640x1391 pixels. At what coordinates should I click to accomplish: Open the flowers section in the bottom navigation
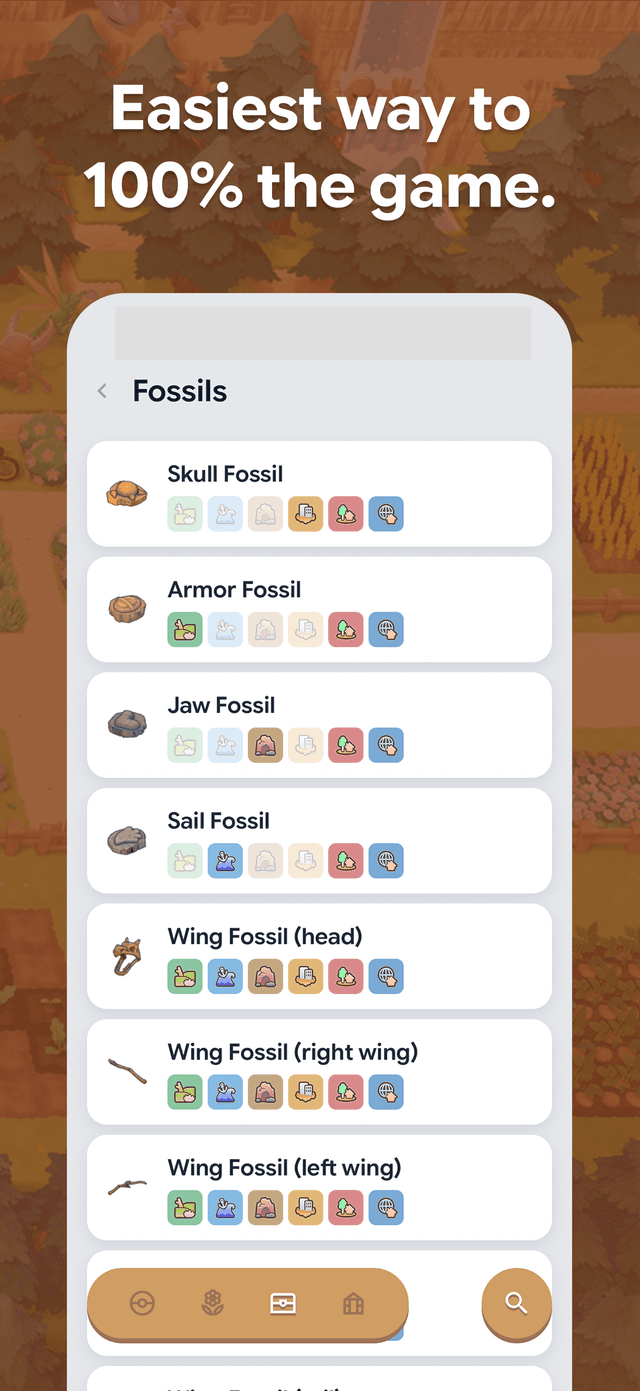211,1303
